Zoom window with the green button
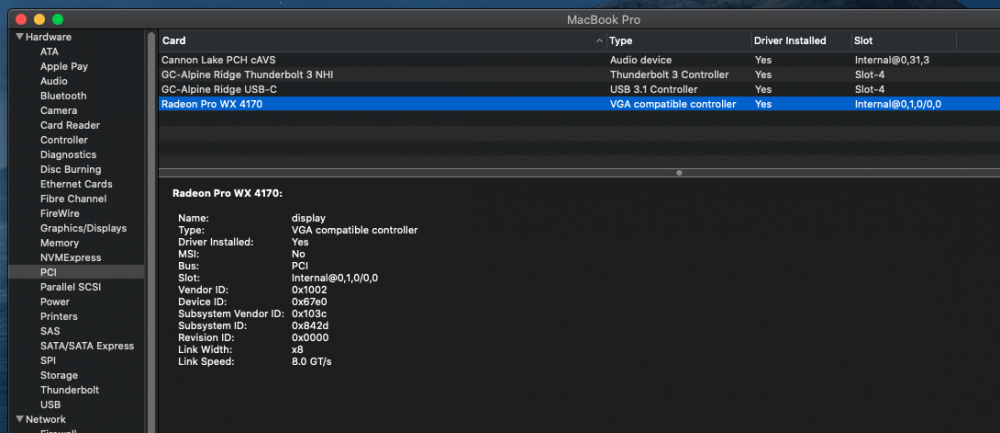This screenshot has width=1000, height=433. (x=58, y=20)
